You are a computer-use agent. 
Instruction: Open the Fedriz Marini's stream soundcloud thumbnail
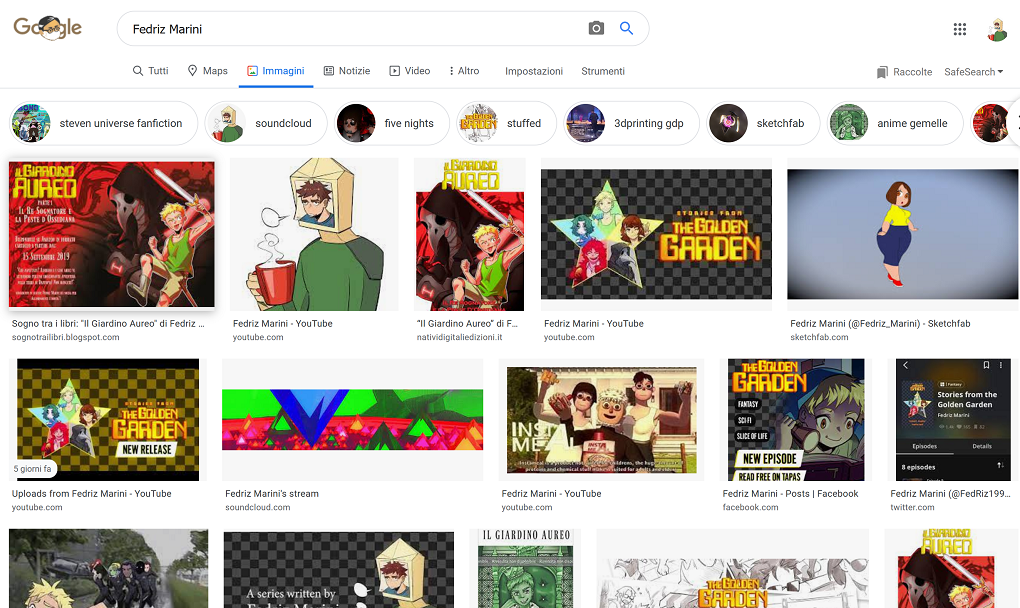point(352,419)
